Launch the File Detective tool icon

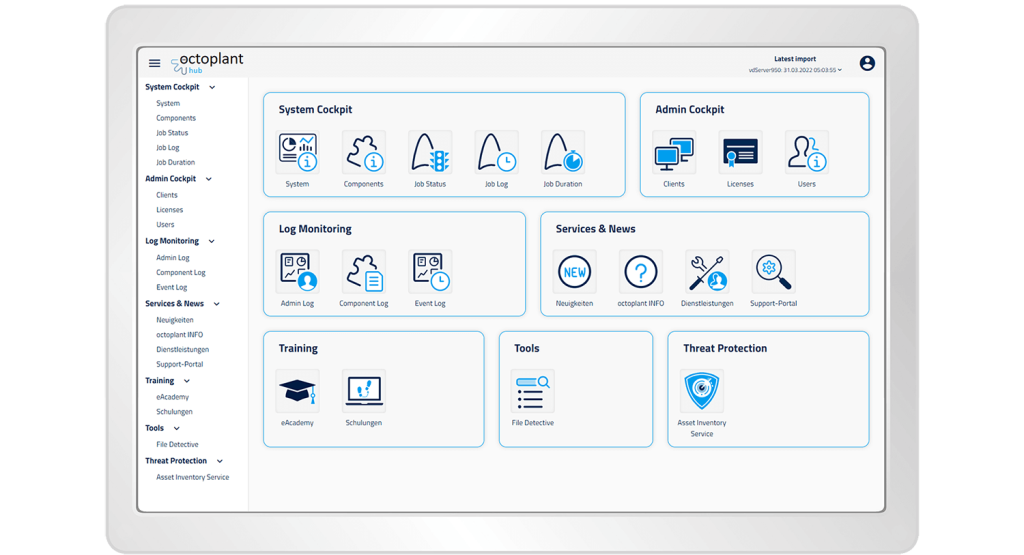[532, 391]
